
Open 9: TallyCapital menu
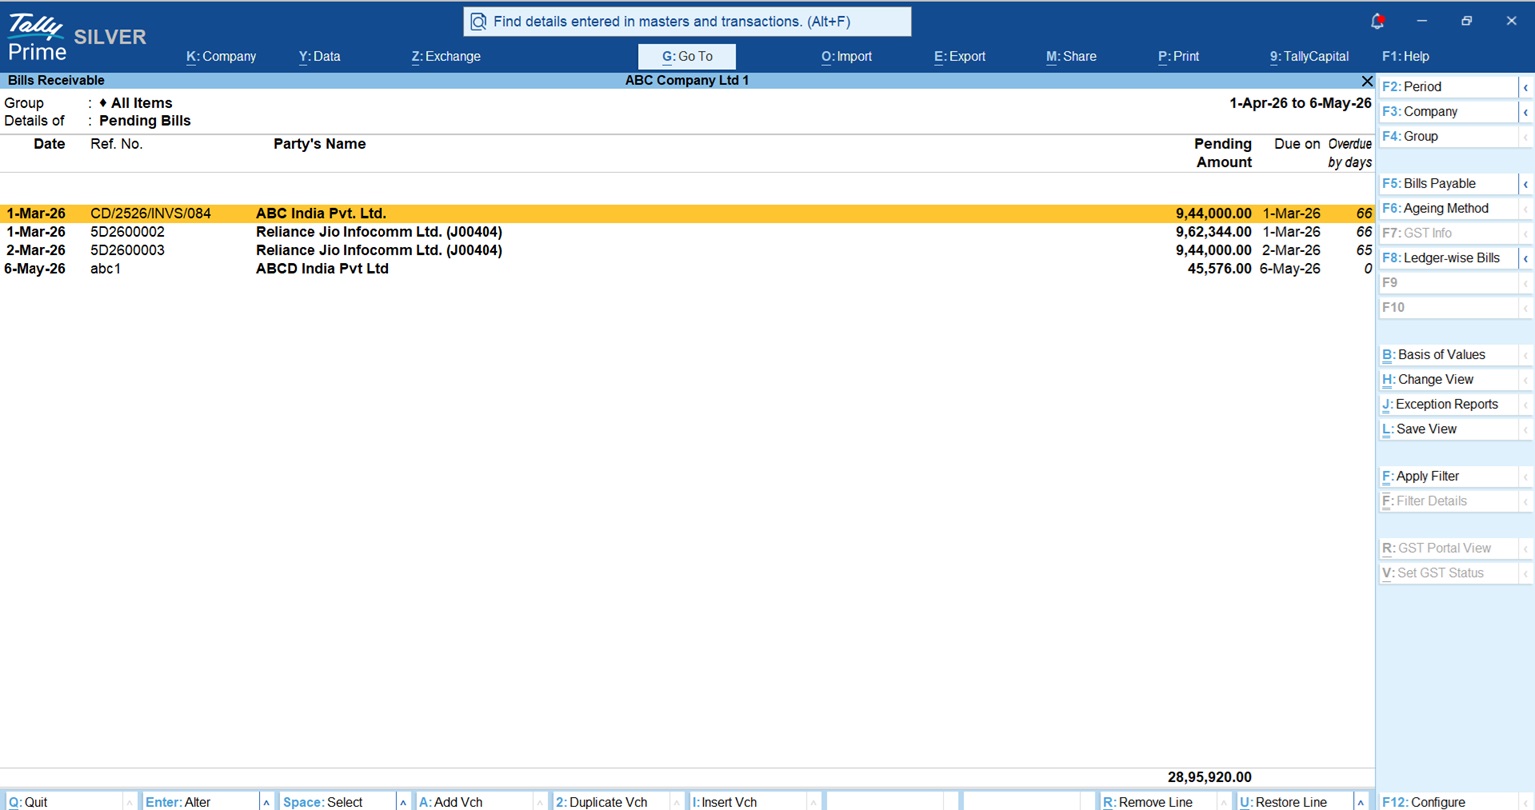pyautogui.click(x=1309, y=57)
